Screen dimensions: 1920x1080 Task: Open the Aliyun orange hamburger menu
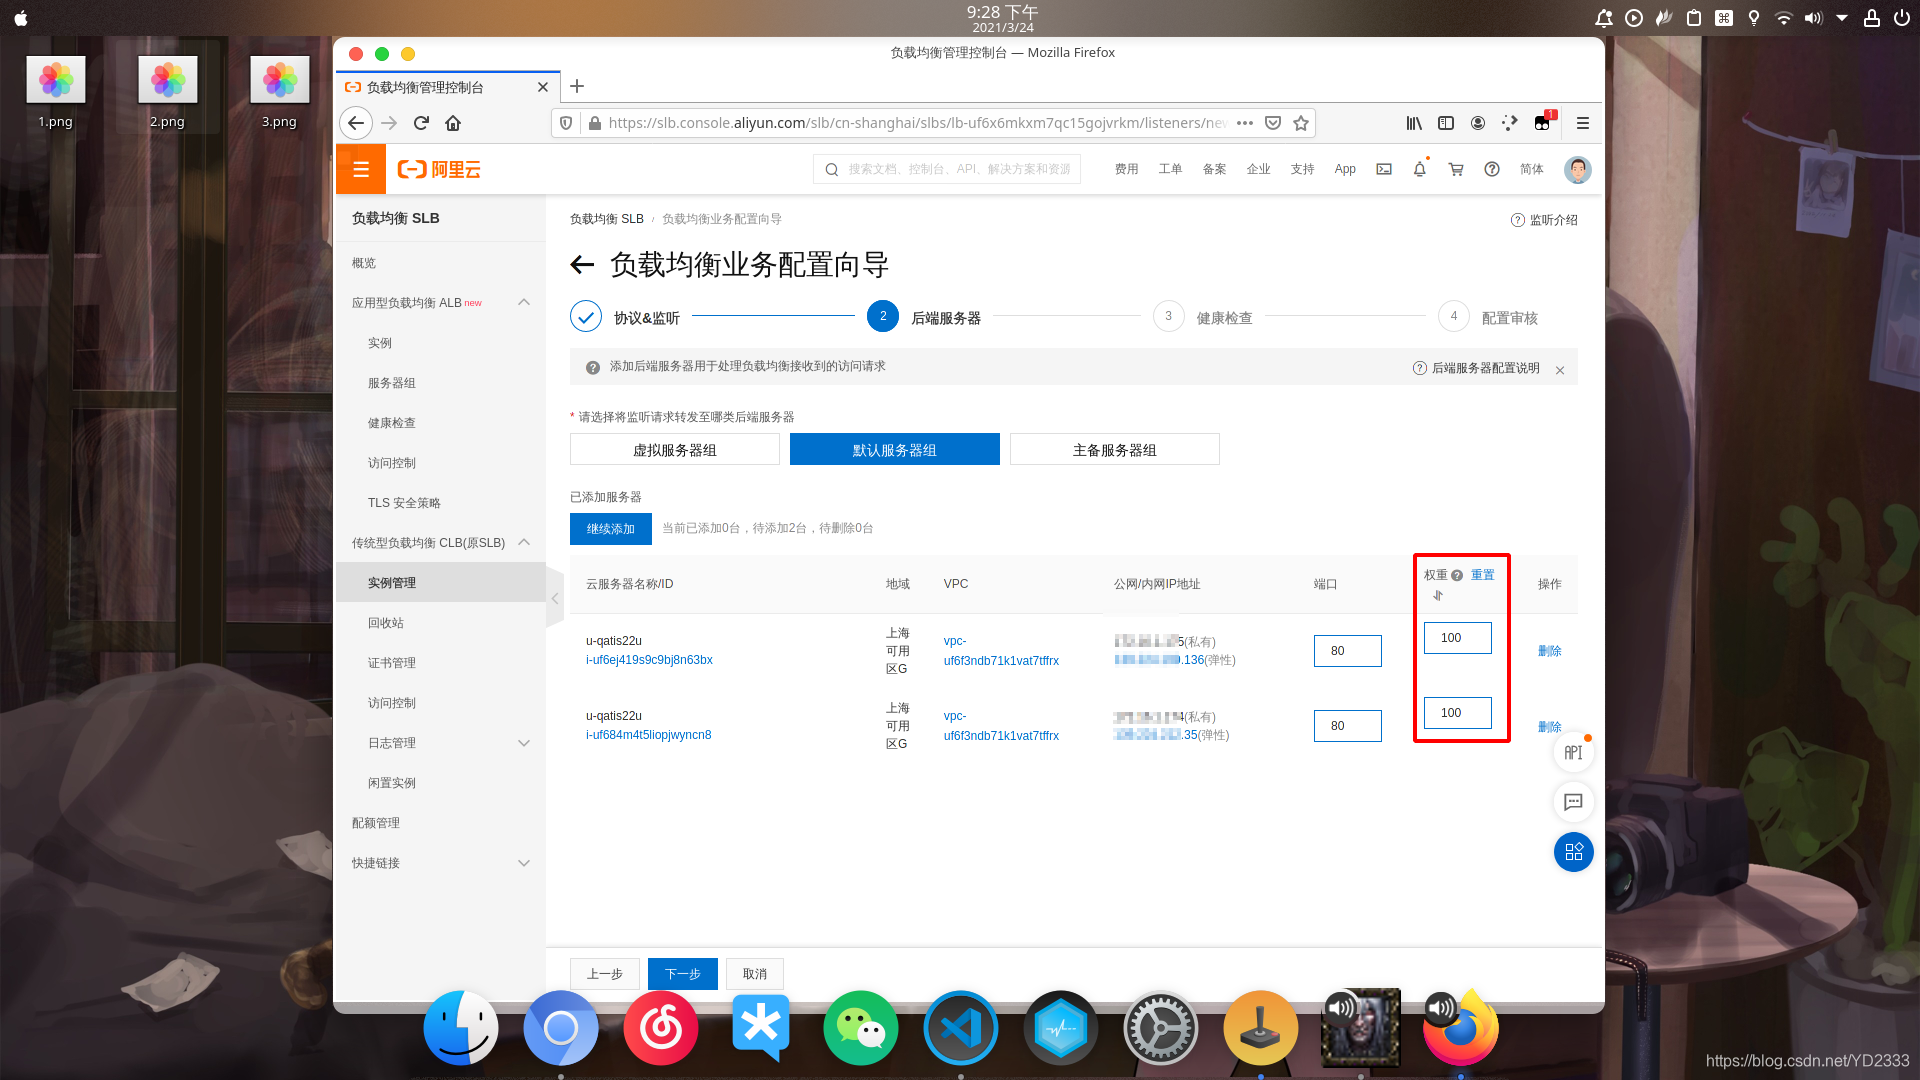pos(361,169)
